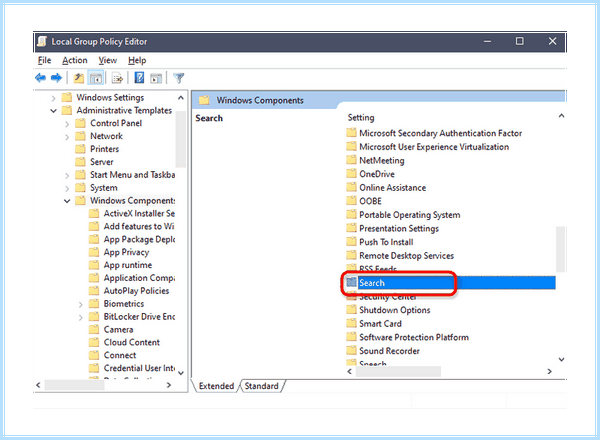
Task: Click the Back arrow toolbar icon
Action: point(40,78)
